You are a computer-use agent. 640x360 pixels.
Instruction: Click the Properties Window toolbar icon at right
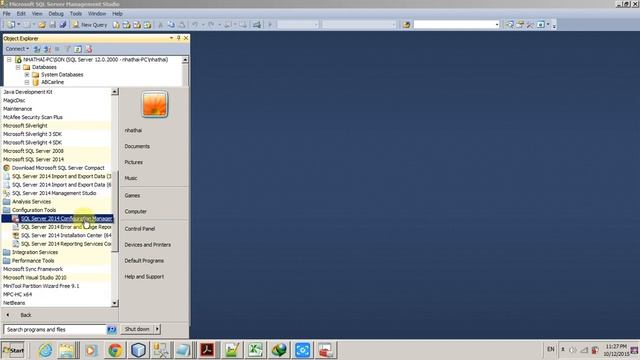pyautogui.click(x=520, y=25)
